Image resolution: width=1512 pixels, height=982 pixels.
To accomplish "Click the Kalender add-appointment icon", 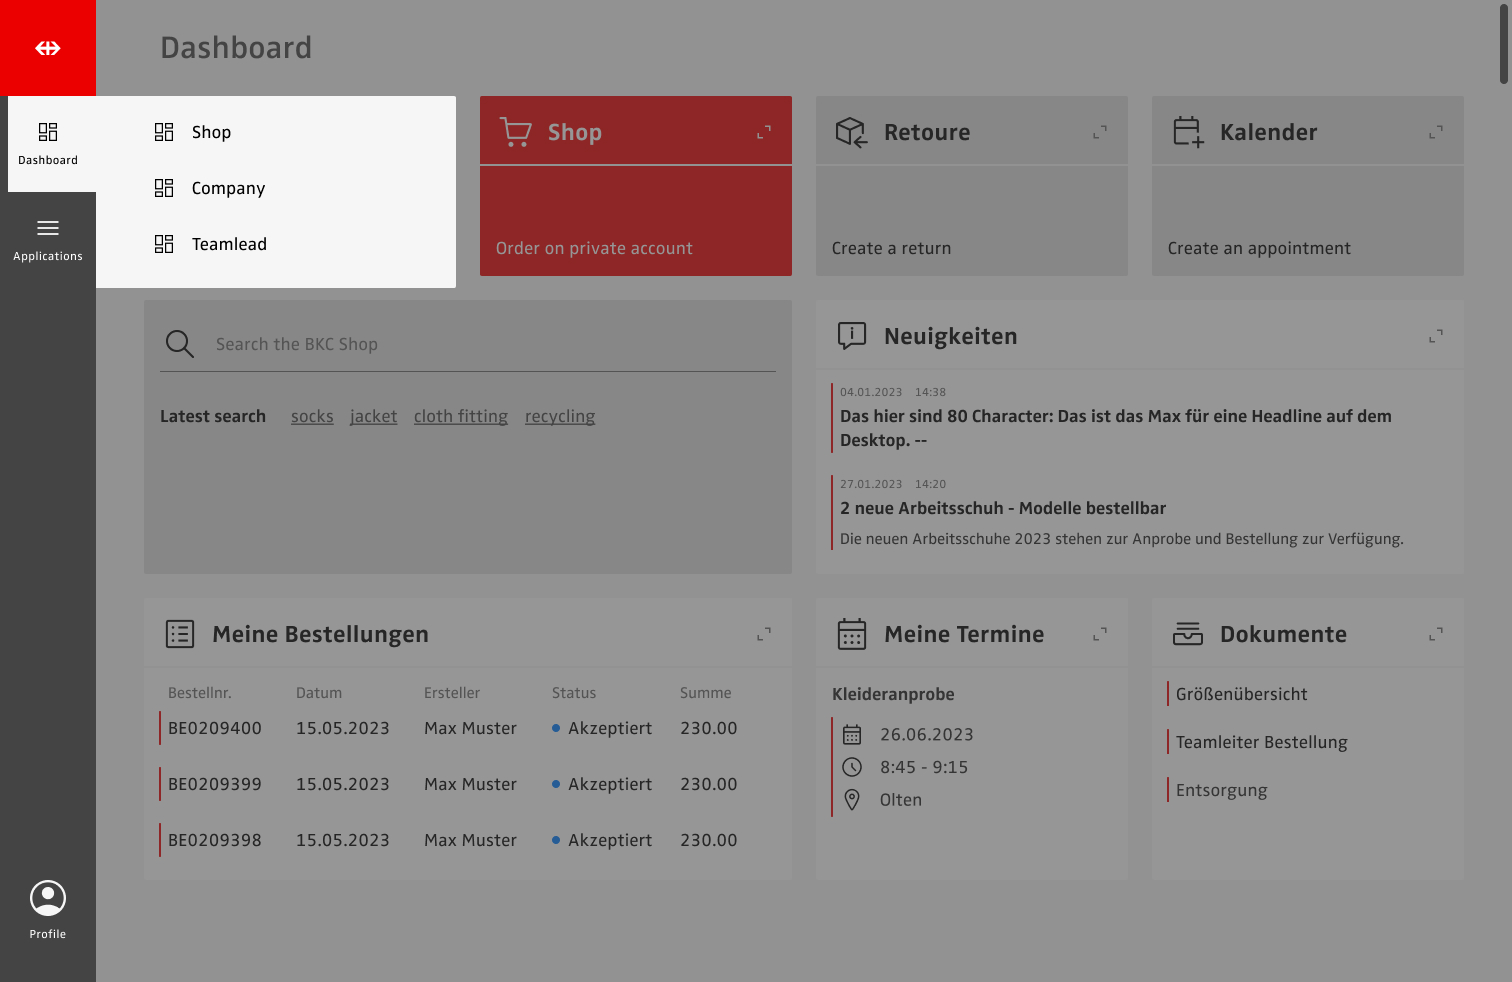I will 1188,132.
